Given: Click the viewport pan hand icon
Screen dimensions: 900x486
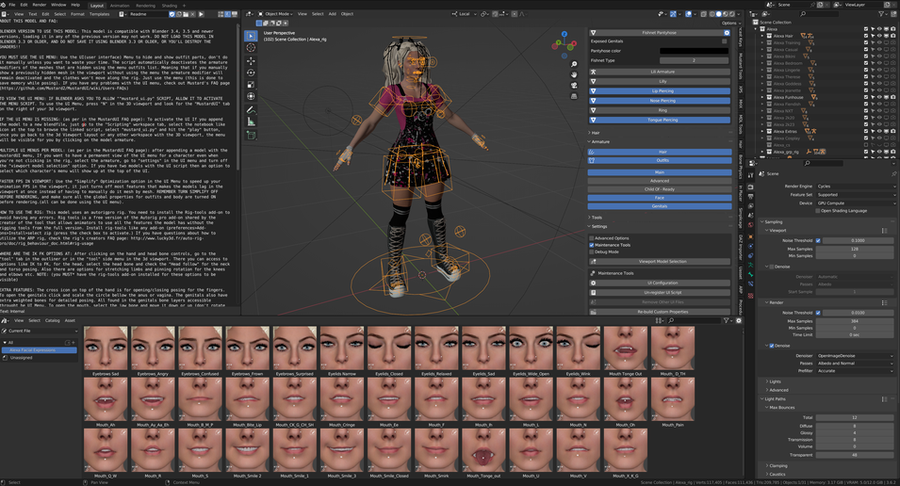Looking at the screenshot, I should coord(573,75).
